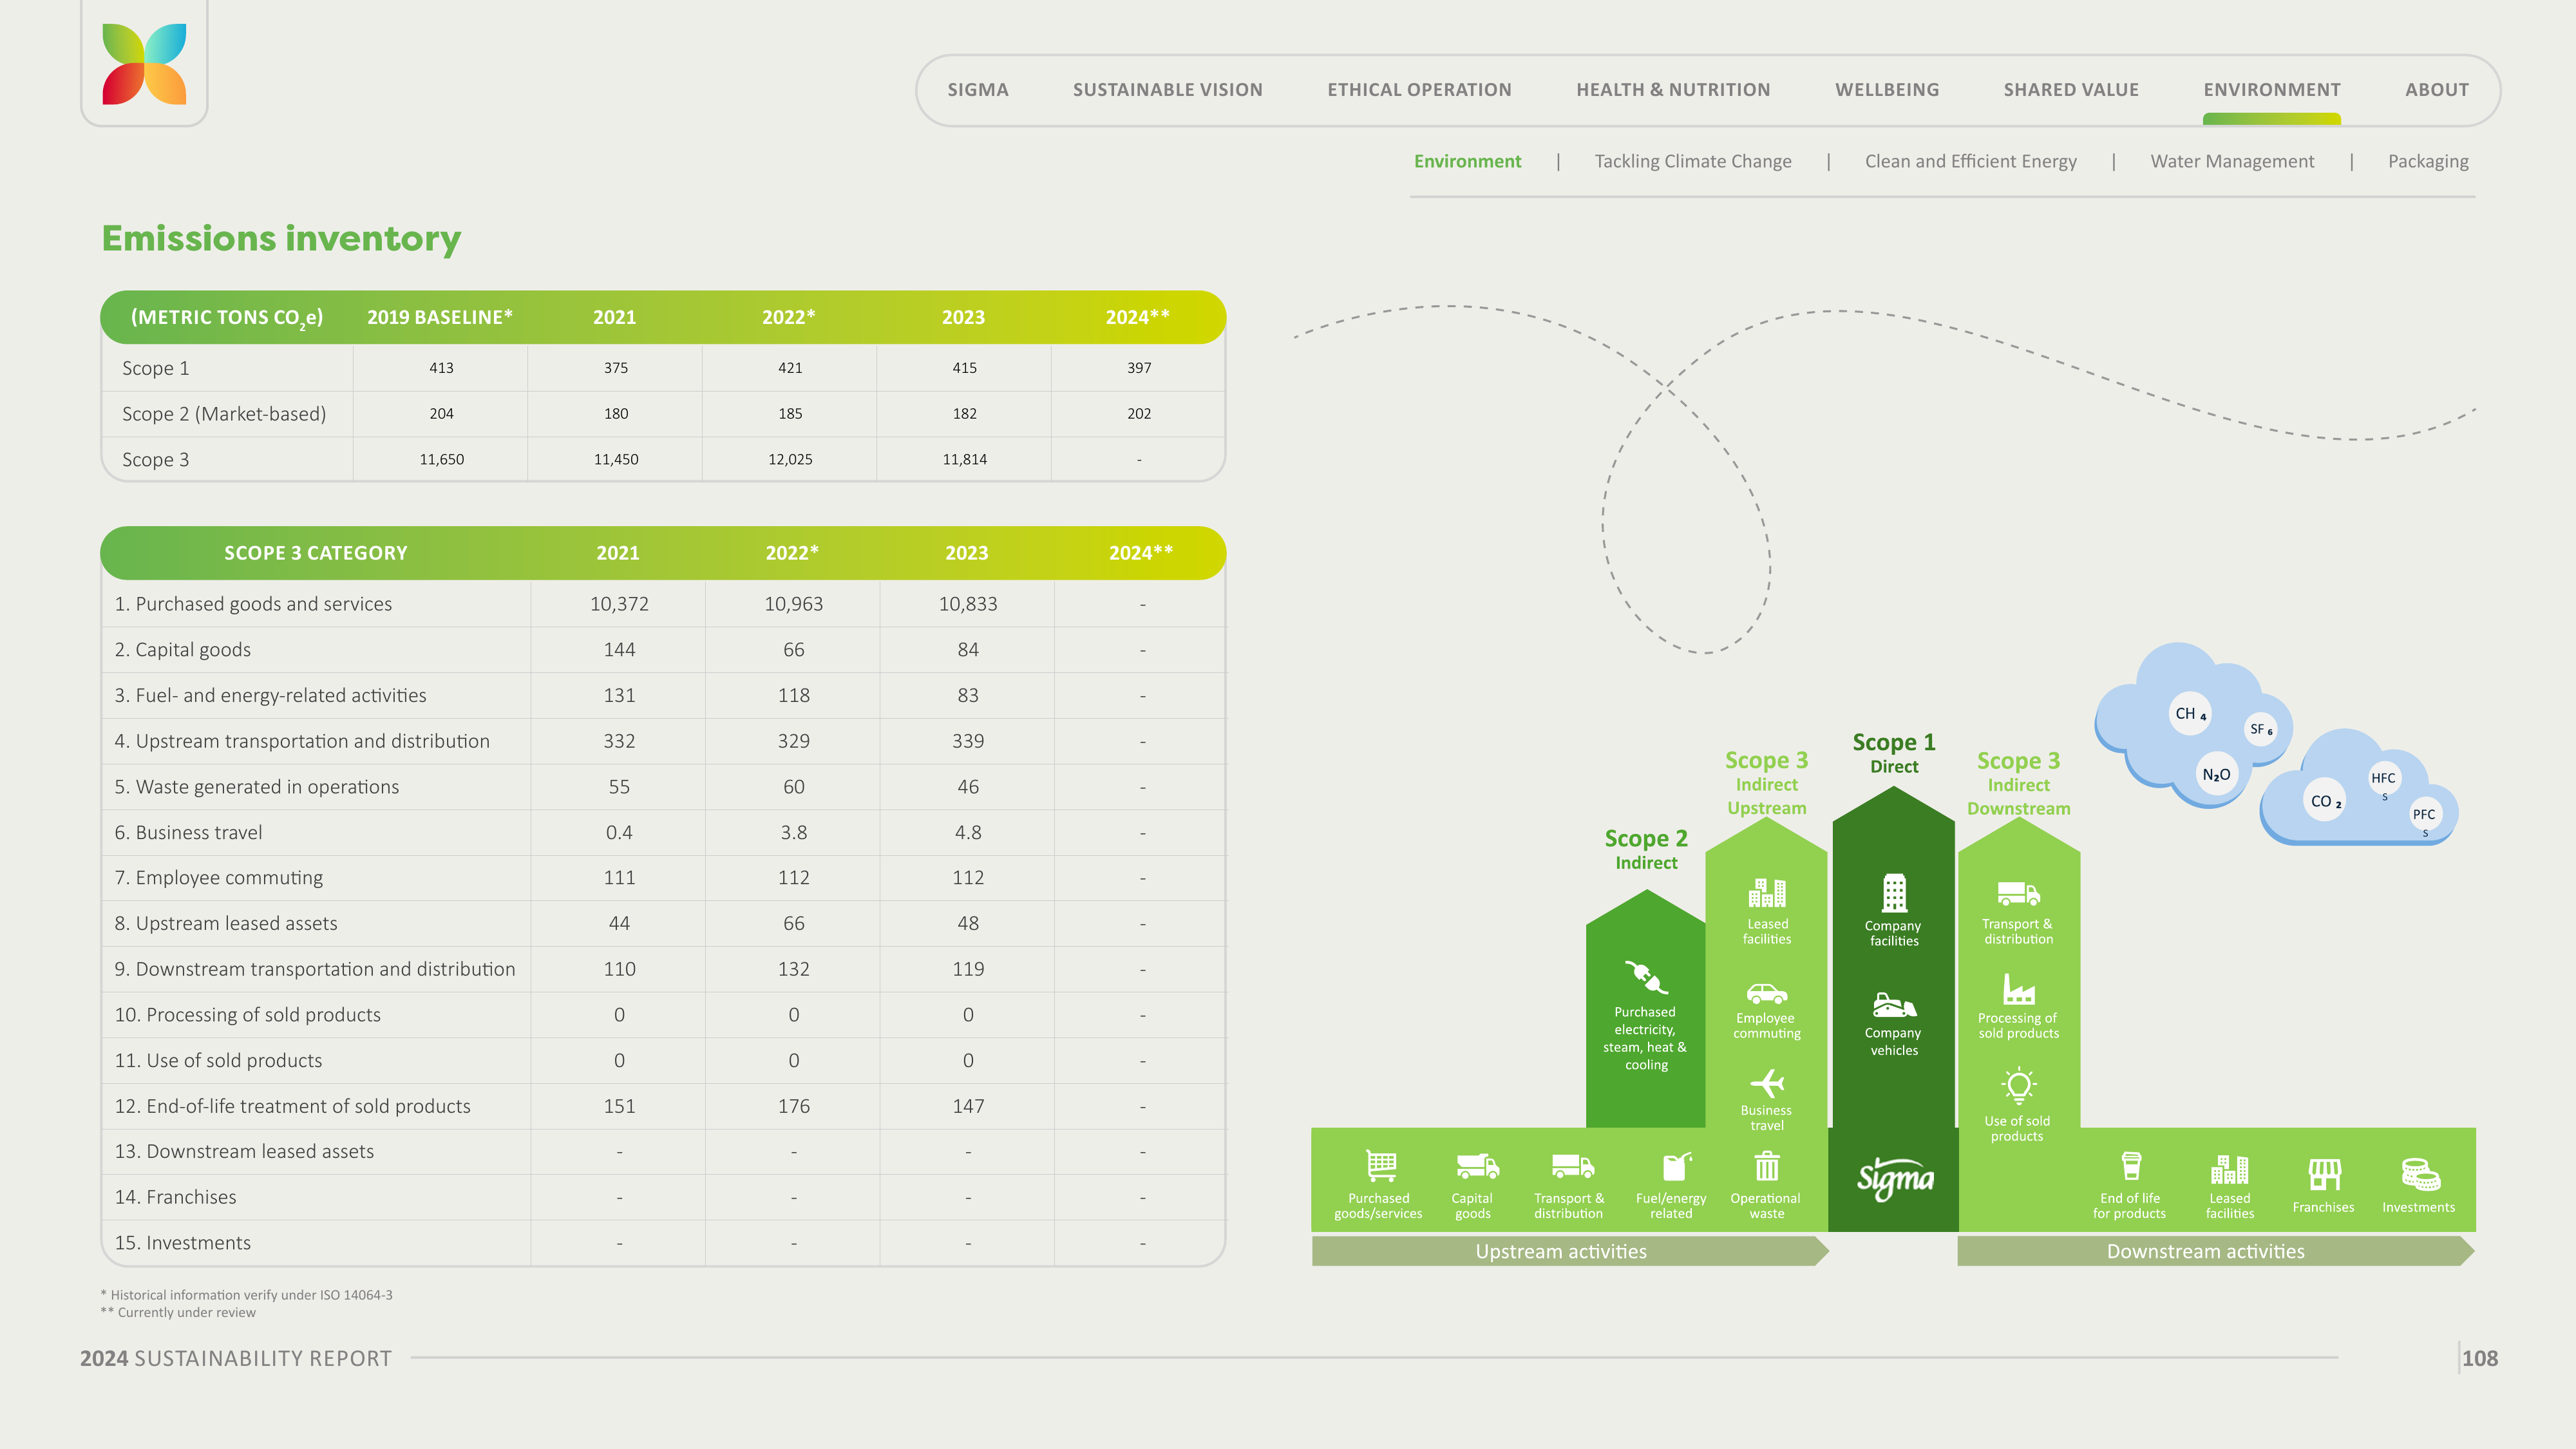This screenshot has height=1449, width=2576.
Task: Open the ABOUT tab
Action: click(2437, 90)
